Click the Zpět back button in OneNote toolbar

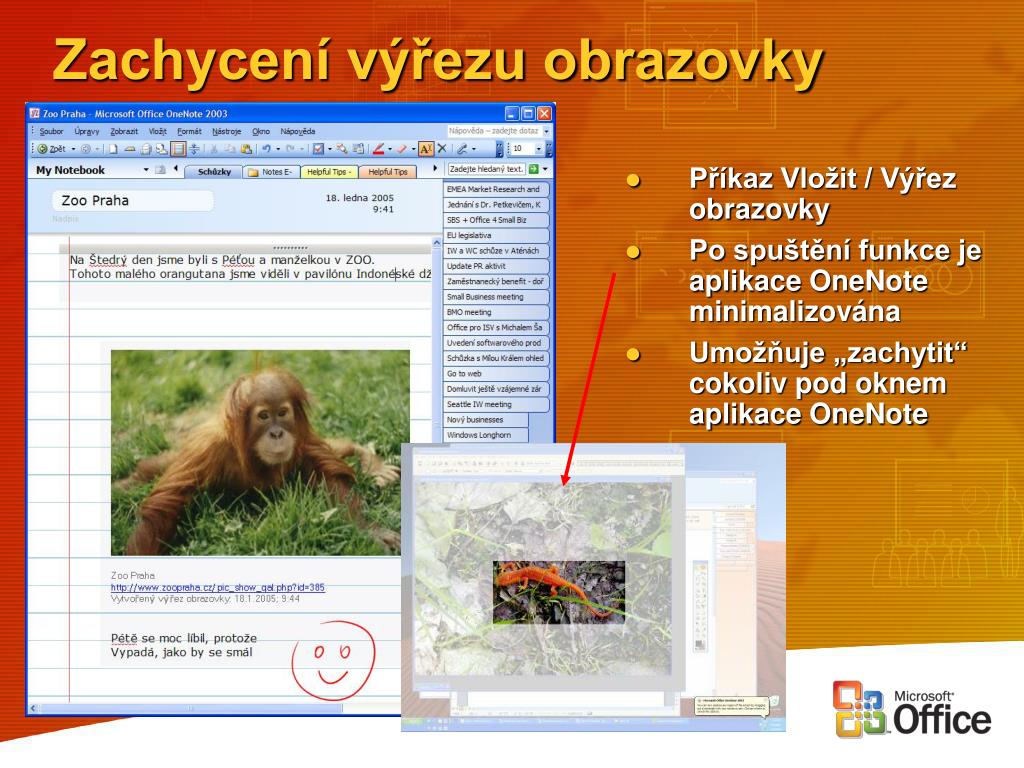(x=52, y=149)
